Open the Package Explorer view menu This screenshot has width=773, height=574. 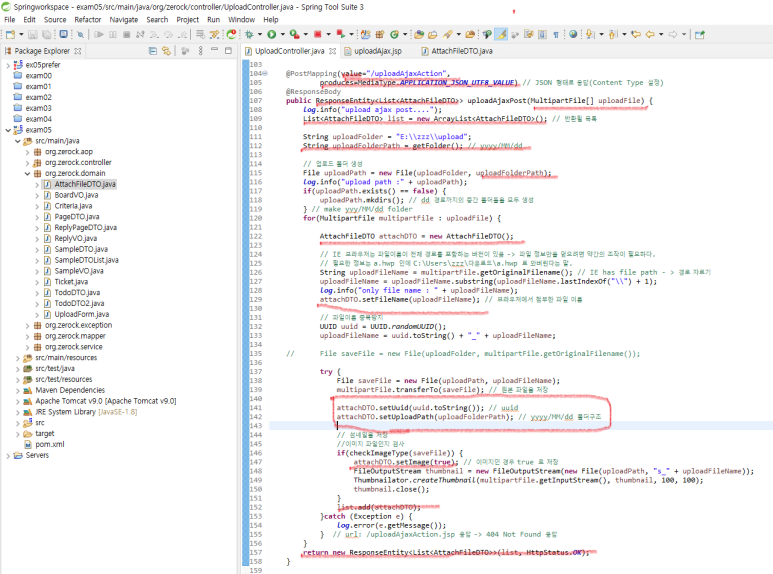click(x=200, y=51)
